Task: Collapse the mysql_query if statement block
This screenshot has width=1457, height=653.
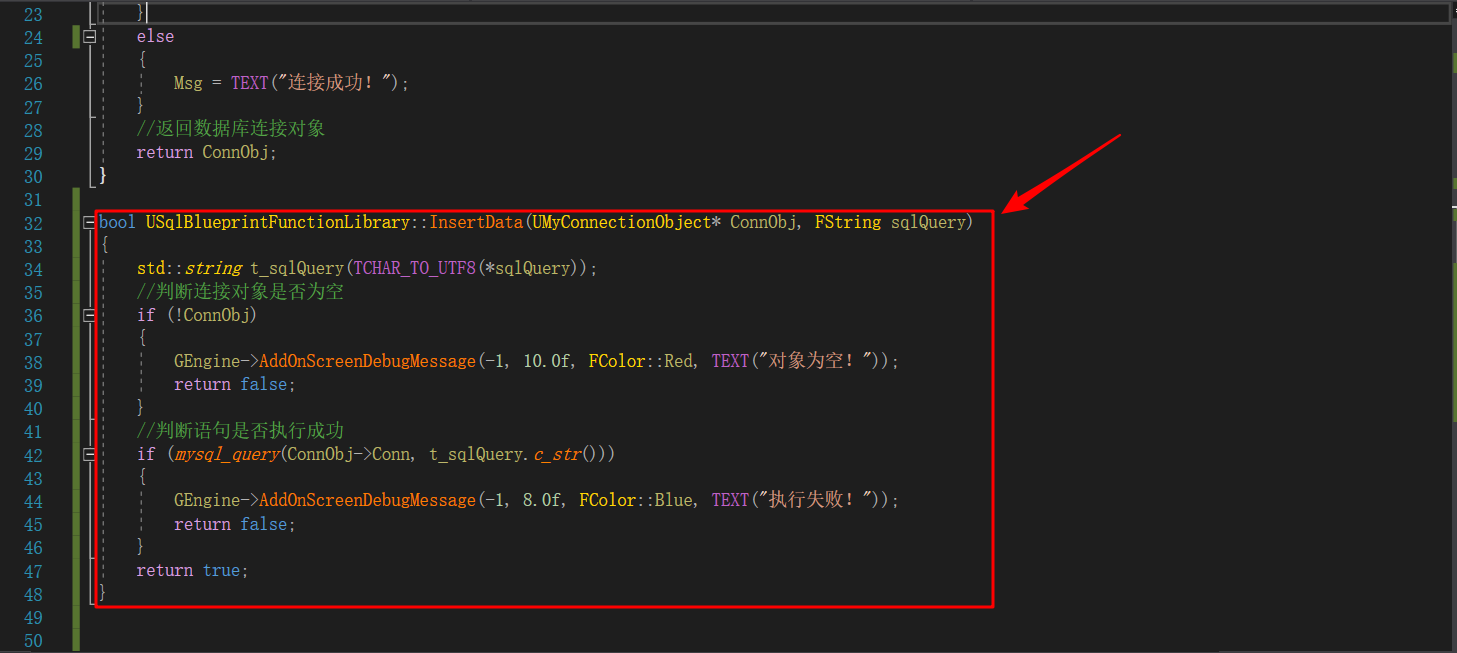Action: pyautogui.click(x=89, y=453)
